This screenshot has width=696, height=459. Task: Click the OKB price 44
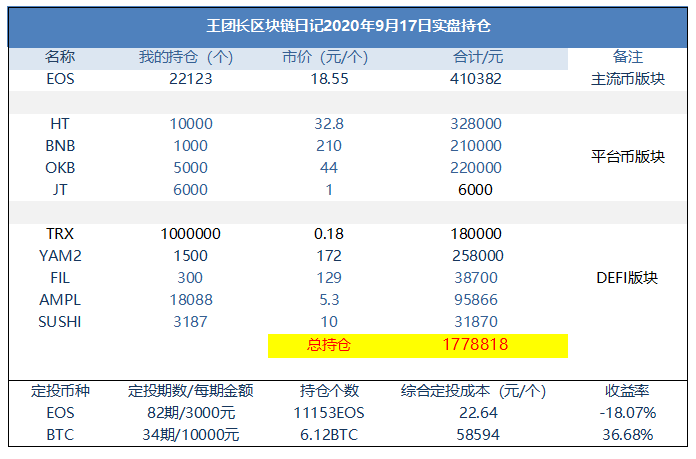click(329, 168)
